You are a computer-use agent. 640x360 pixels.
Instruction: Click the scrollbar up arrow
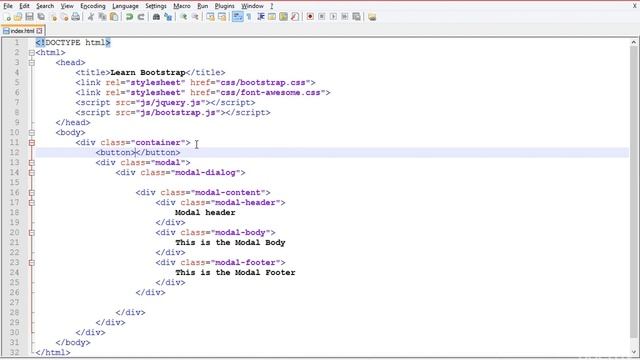coord(633,42)
